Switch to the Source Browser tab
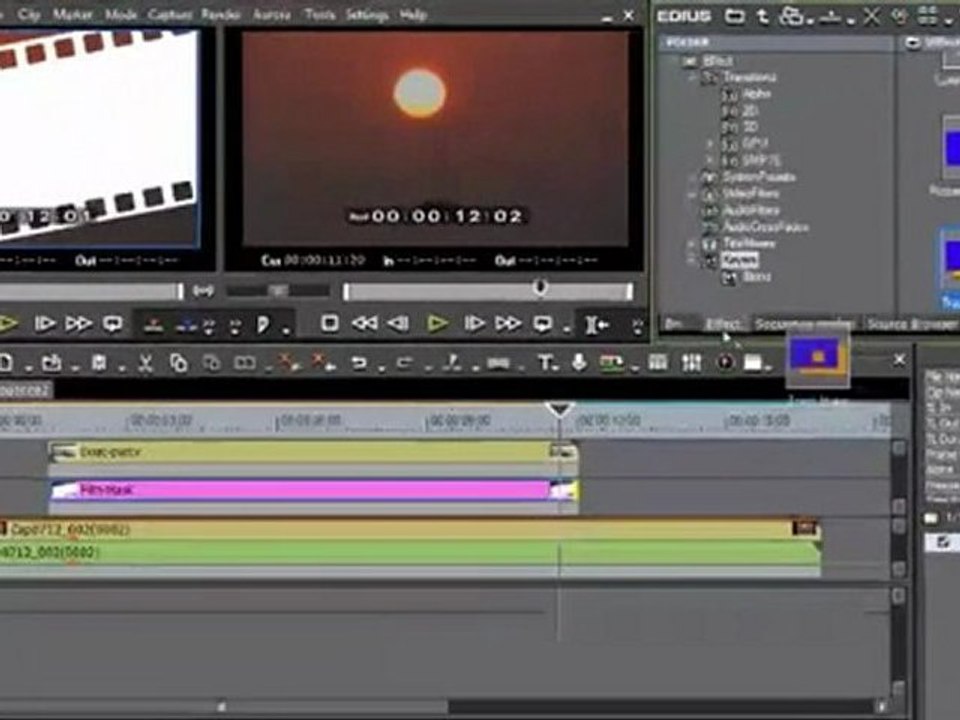The width and height of the screenshot is (960, 720). pyautogui.click(x=912, y=324)
